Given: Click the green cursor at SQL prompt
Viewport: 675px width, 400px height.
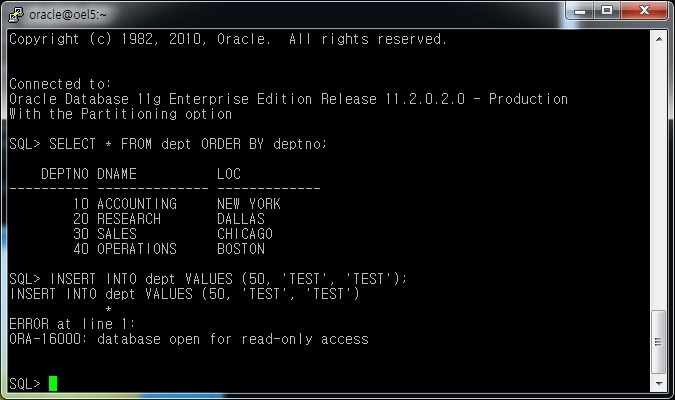Looking at the screenshot, I should 53,383.
